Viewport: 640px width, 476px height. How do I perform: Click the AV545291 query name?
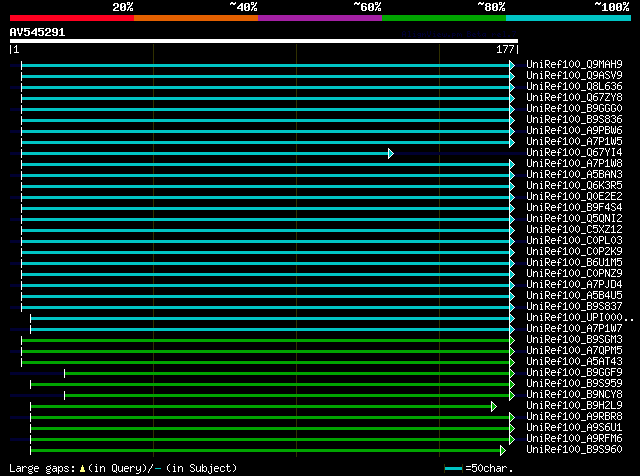37,32
